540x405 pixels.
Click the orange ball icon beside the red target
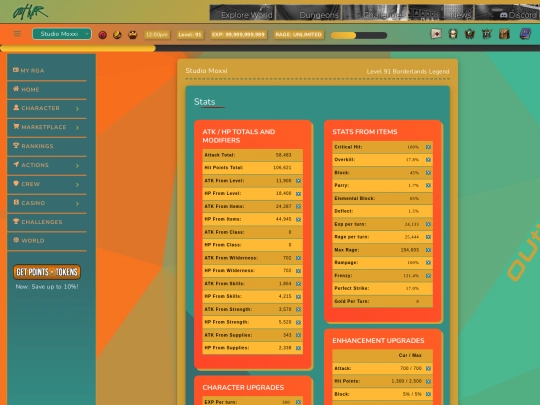pos(117,35)
